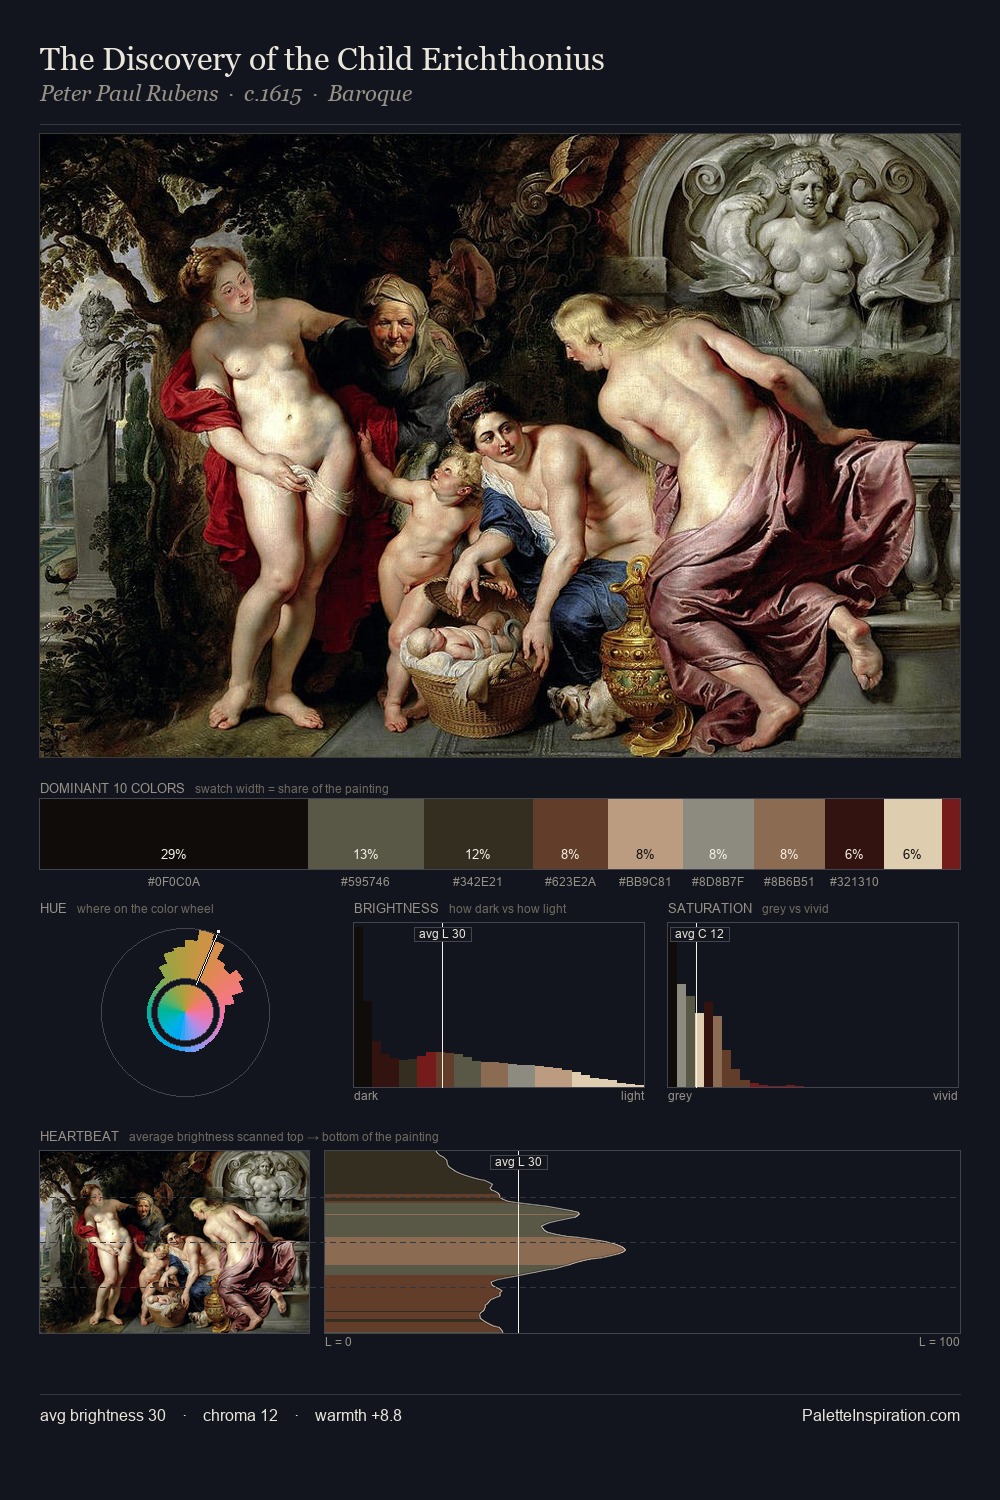The height and width of the screenshot is (1500, 1000).
Task: Click the hex label #BB9C81
Action: pos(645,882)
